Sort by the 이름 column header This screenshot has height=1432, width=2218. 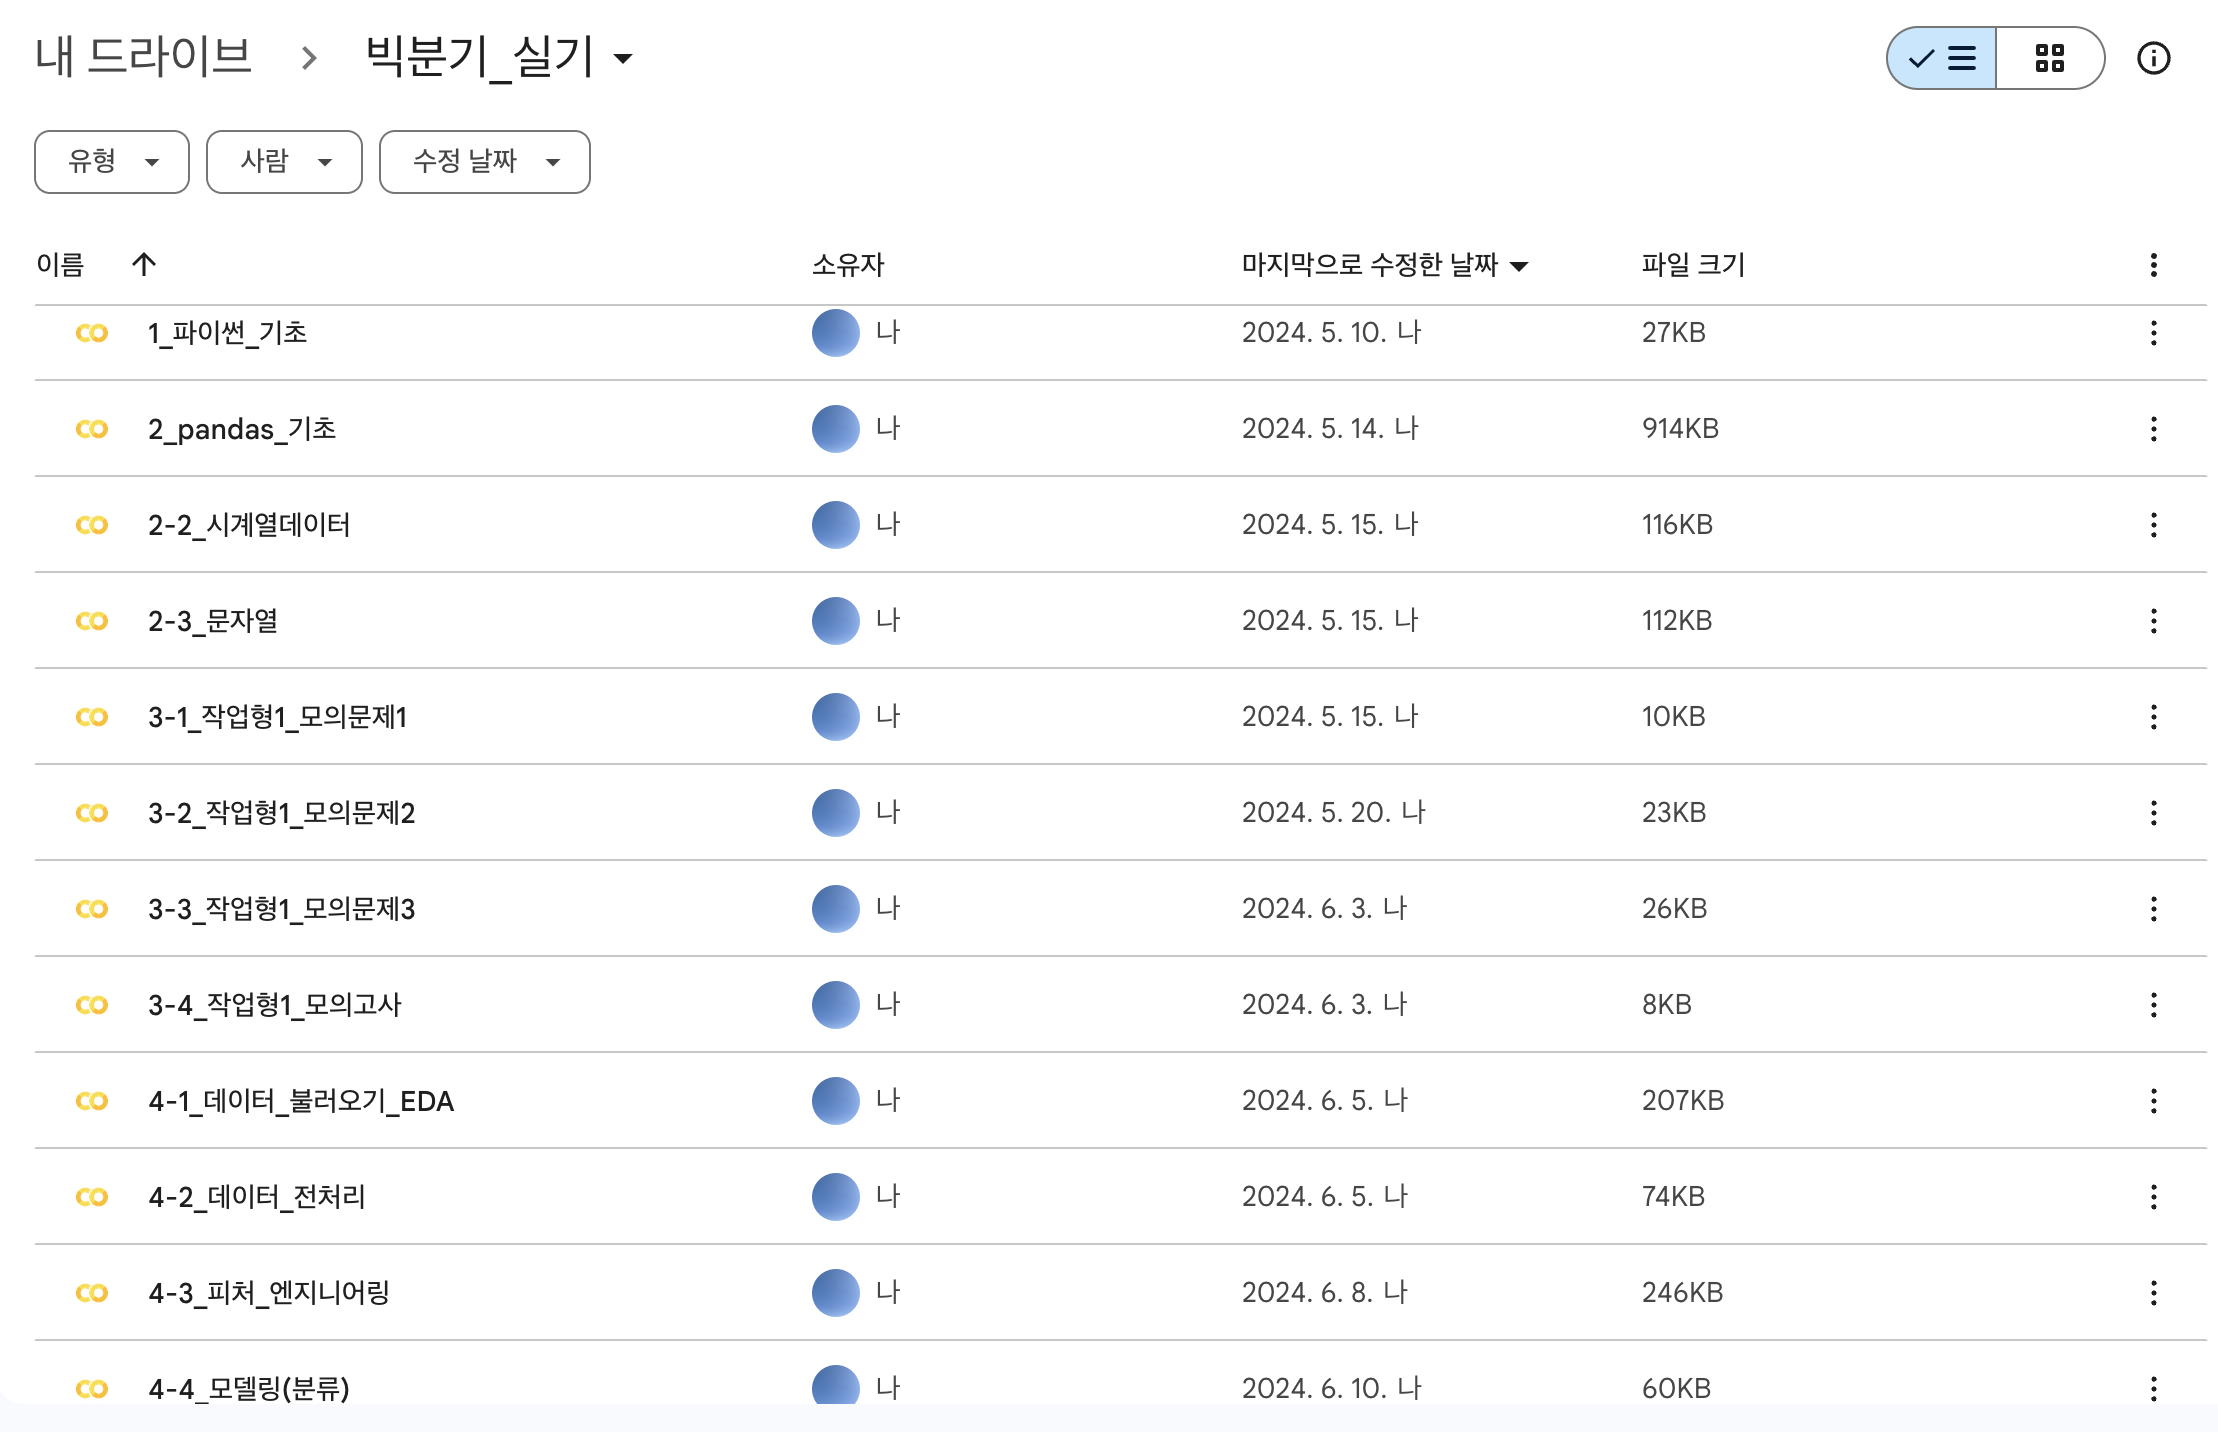click(60, 265)
